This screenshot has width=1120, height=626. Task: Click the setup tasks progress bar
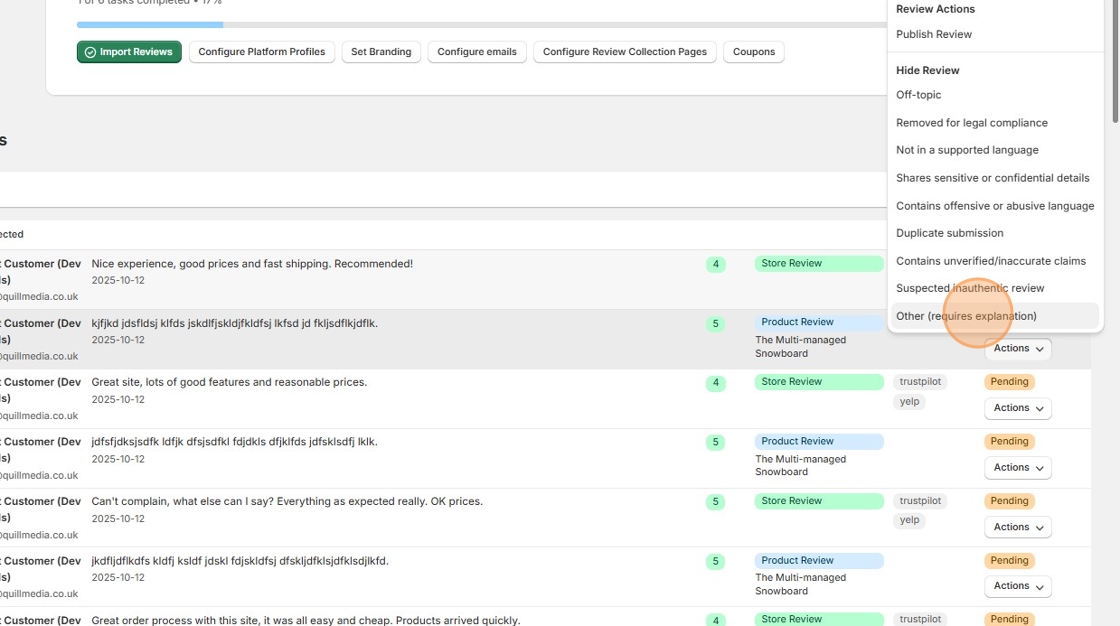481,25
